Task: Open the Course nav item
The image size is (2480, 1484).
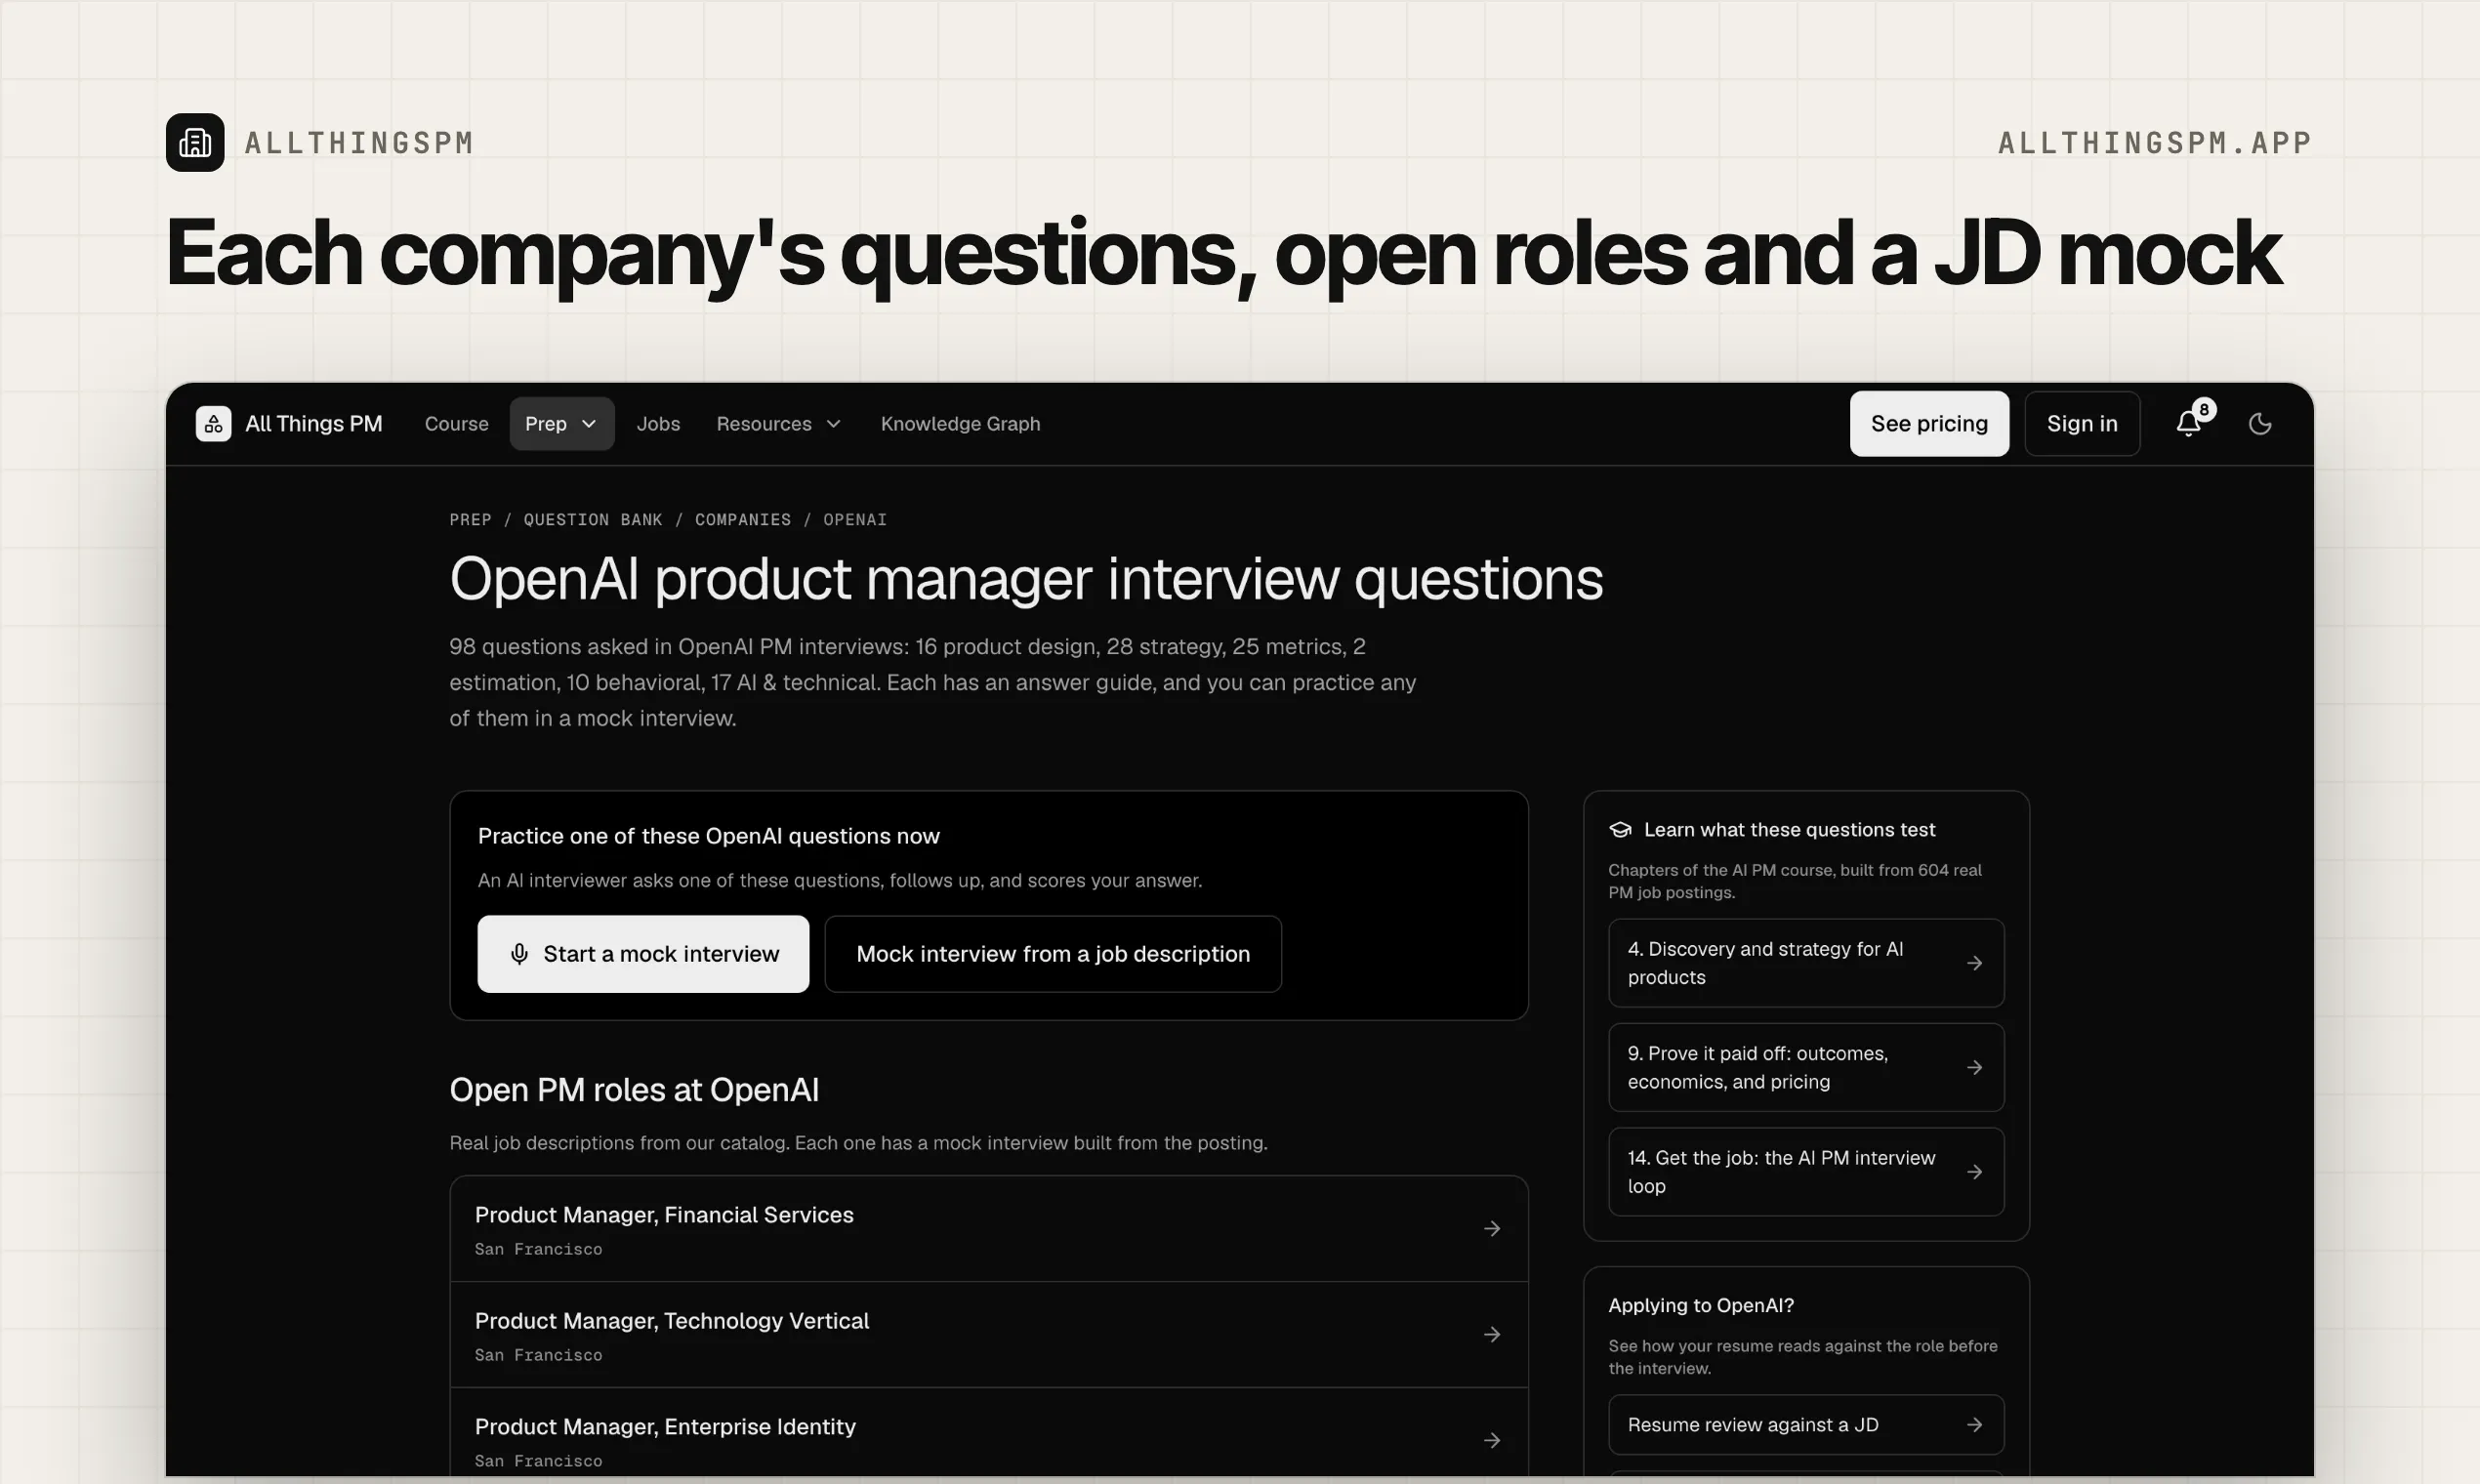Action: tap(457, 424)
